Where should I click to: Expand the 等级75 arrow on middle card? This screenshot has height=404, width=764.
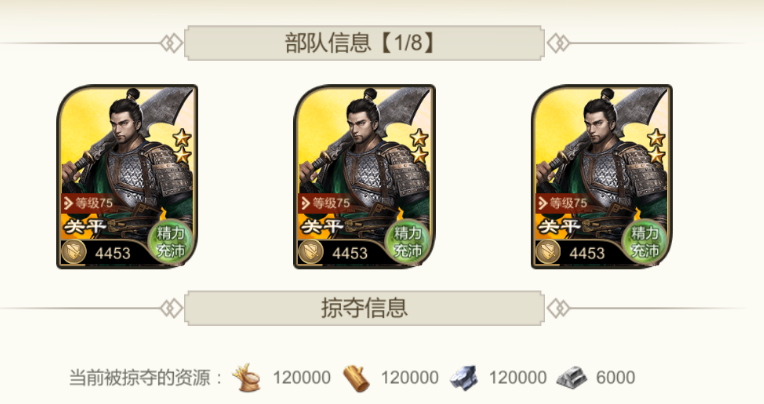pyautogui.click(x=306, y=203)
